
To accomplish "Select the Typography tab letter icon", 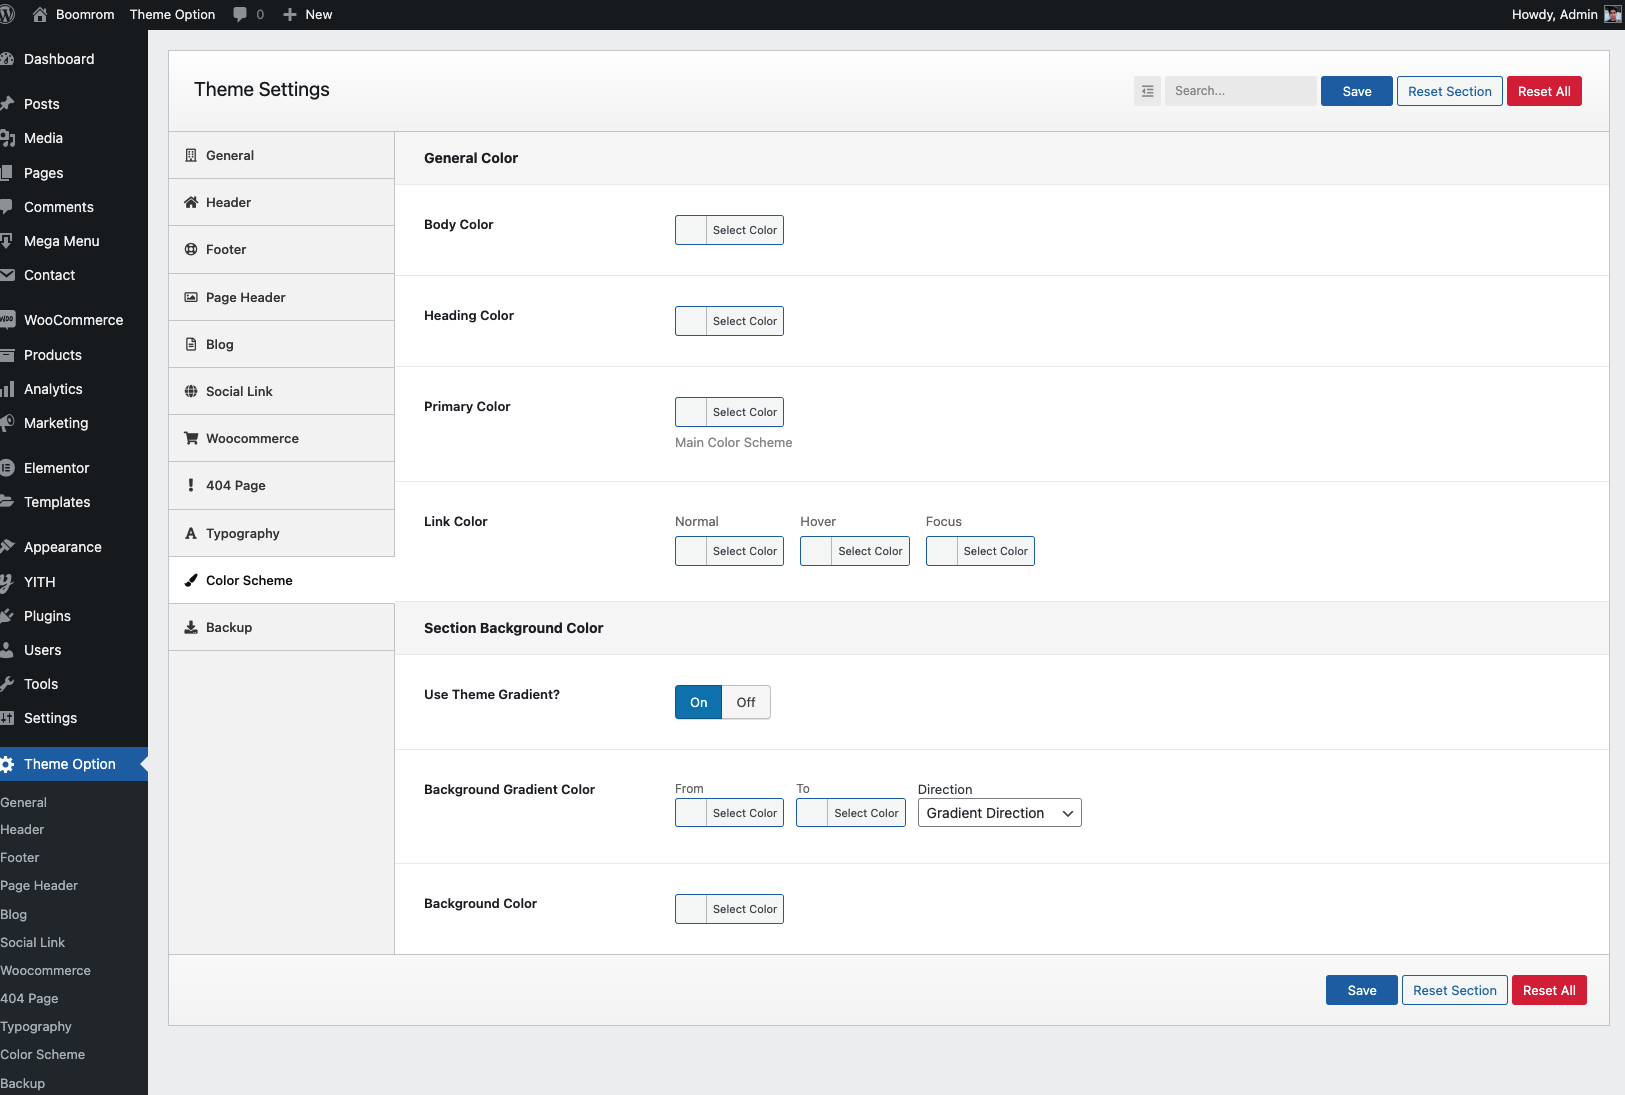I will click(191, 533).
